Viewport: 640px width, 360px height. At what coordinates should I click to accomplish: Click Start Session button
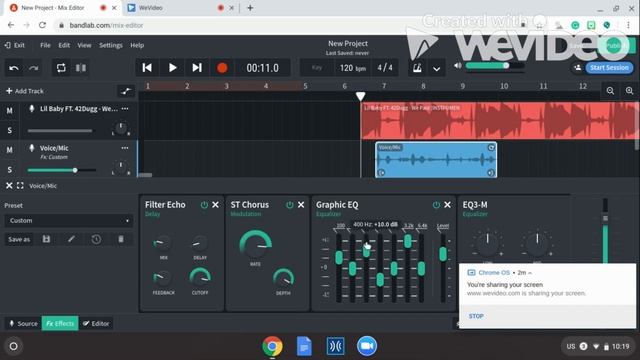[x=609, y=68]
